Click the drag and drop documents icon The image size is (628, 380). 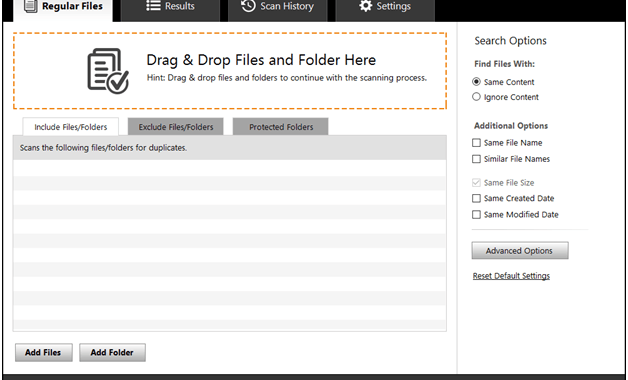coord(108,71)
